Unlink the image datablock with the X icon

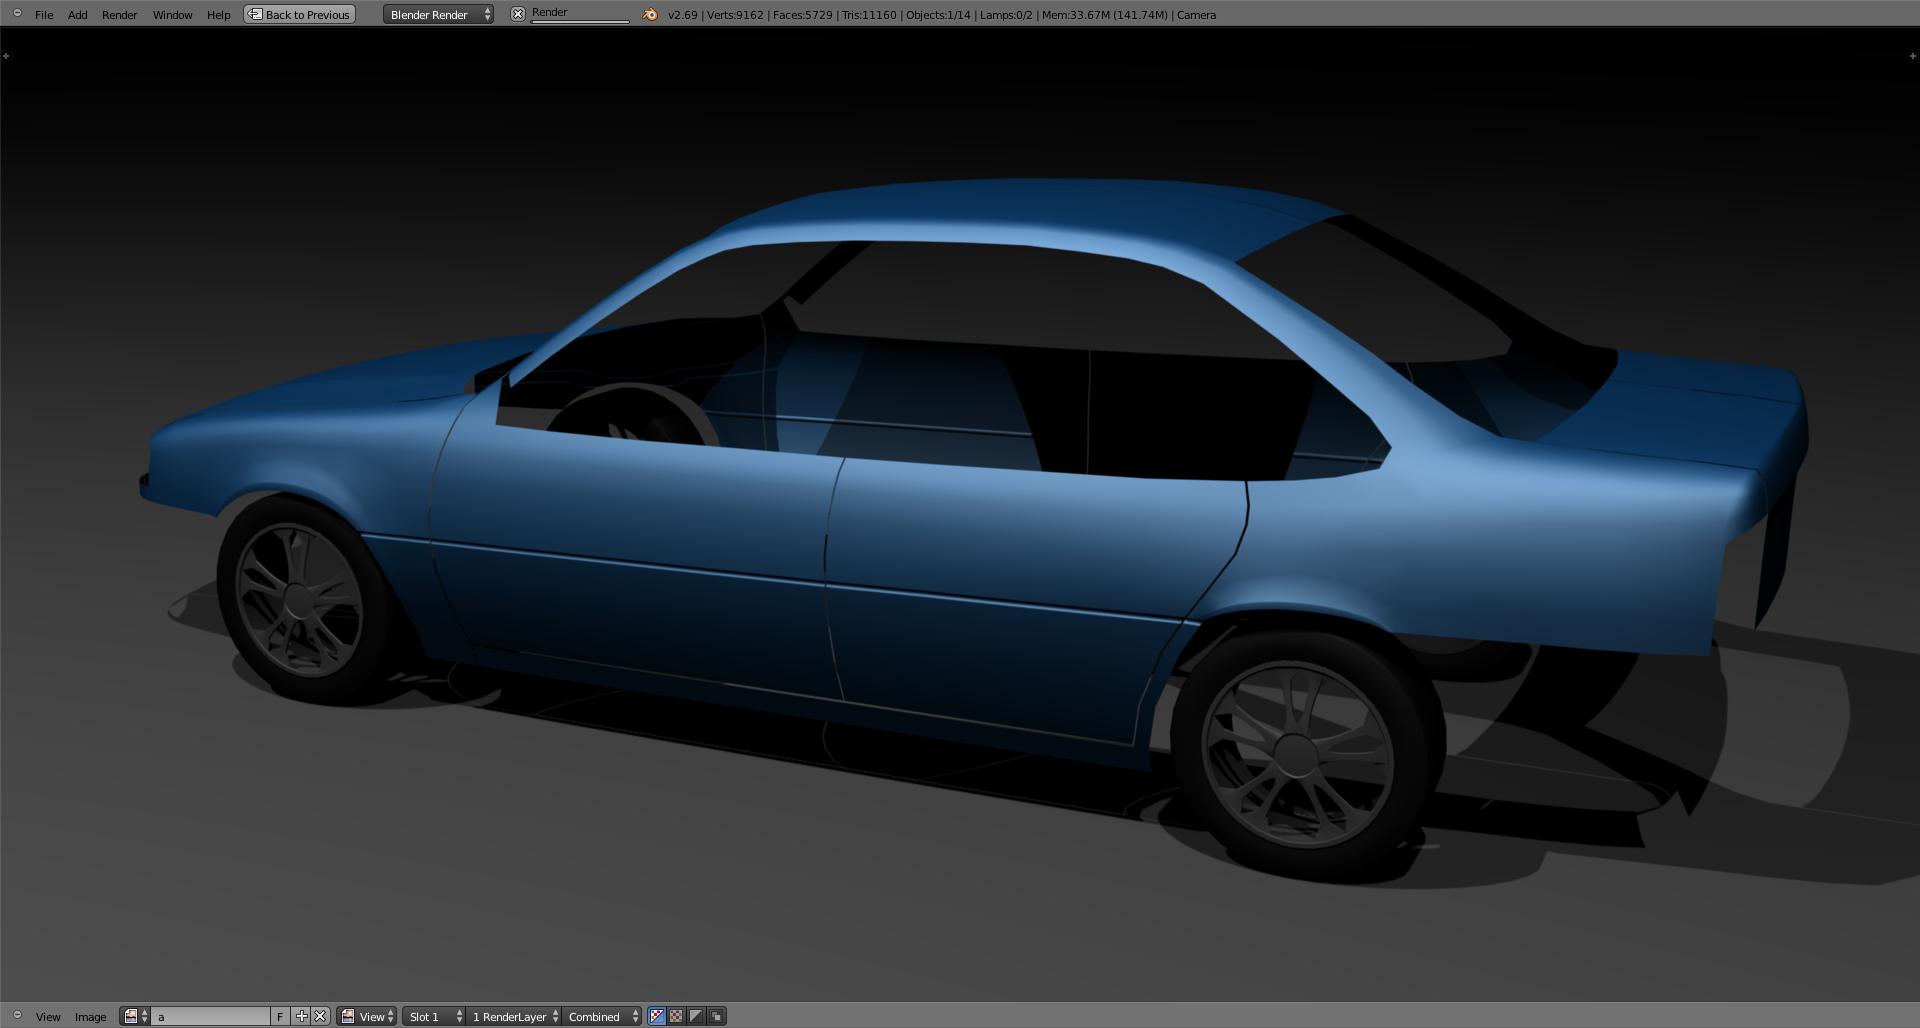coord(320,1016)
